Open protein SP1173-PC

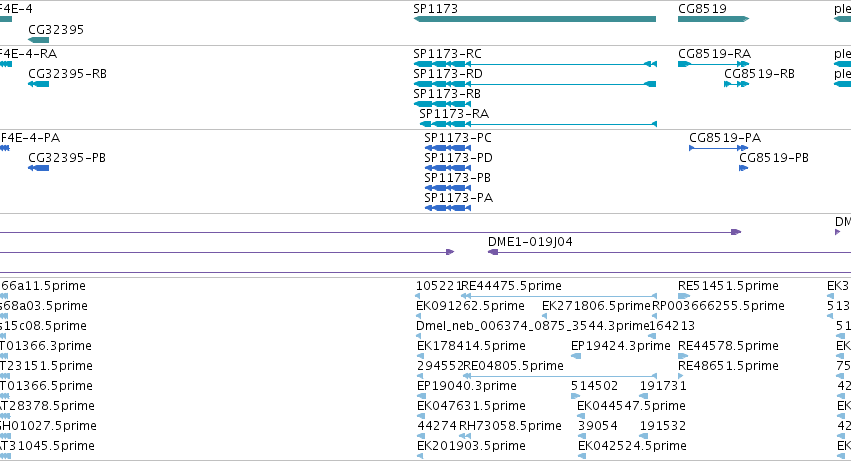pos(448,148)
